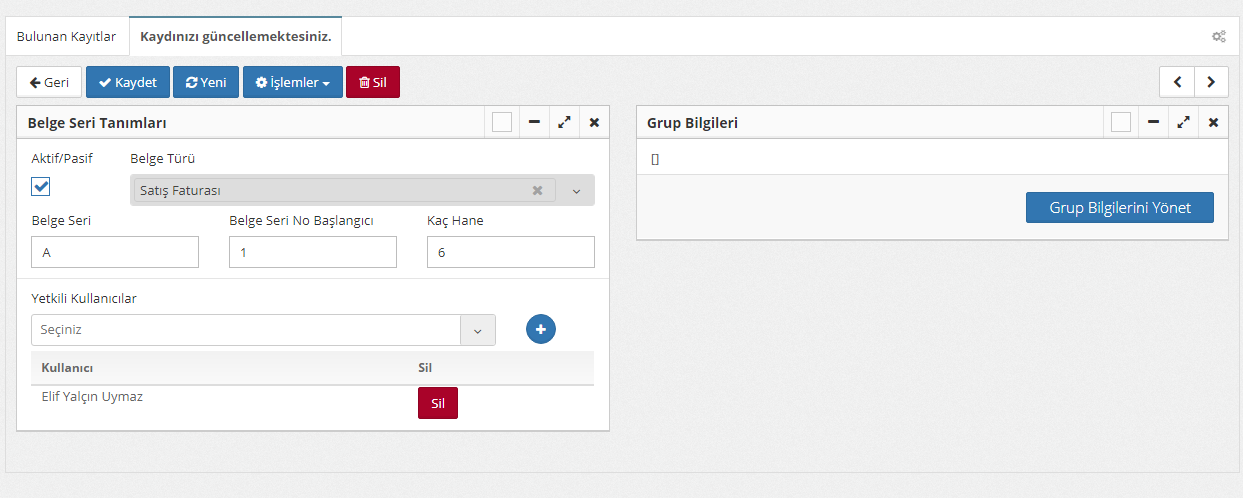
Task: Open the Belge Türü dropdown arrow
Action: click(576, 191)
